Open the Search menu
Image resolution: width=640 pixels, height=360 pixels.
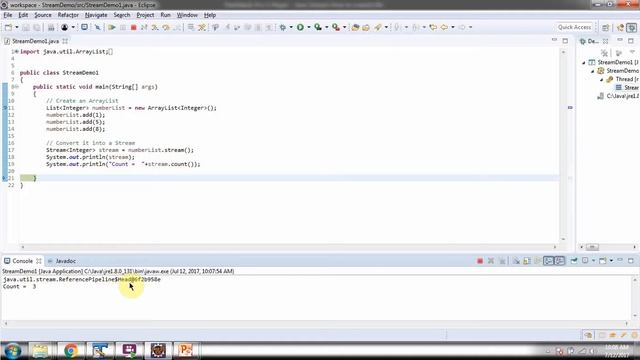[122, 15]
